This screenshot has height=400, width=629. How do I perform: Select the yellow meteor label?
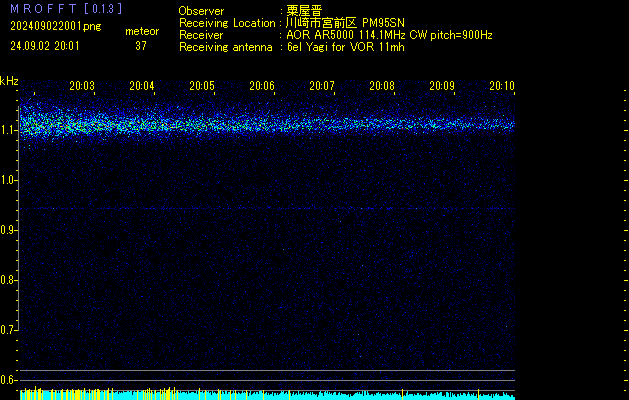click(x=141, y=31)
